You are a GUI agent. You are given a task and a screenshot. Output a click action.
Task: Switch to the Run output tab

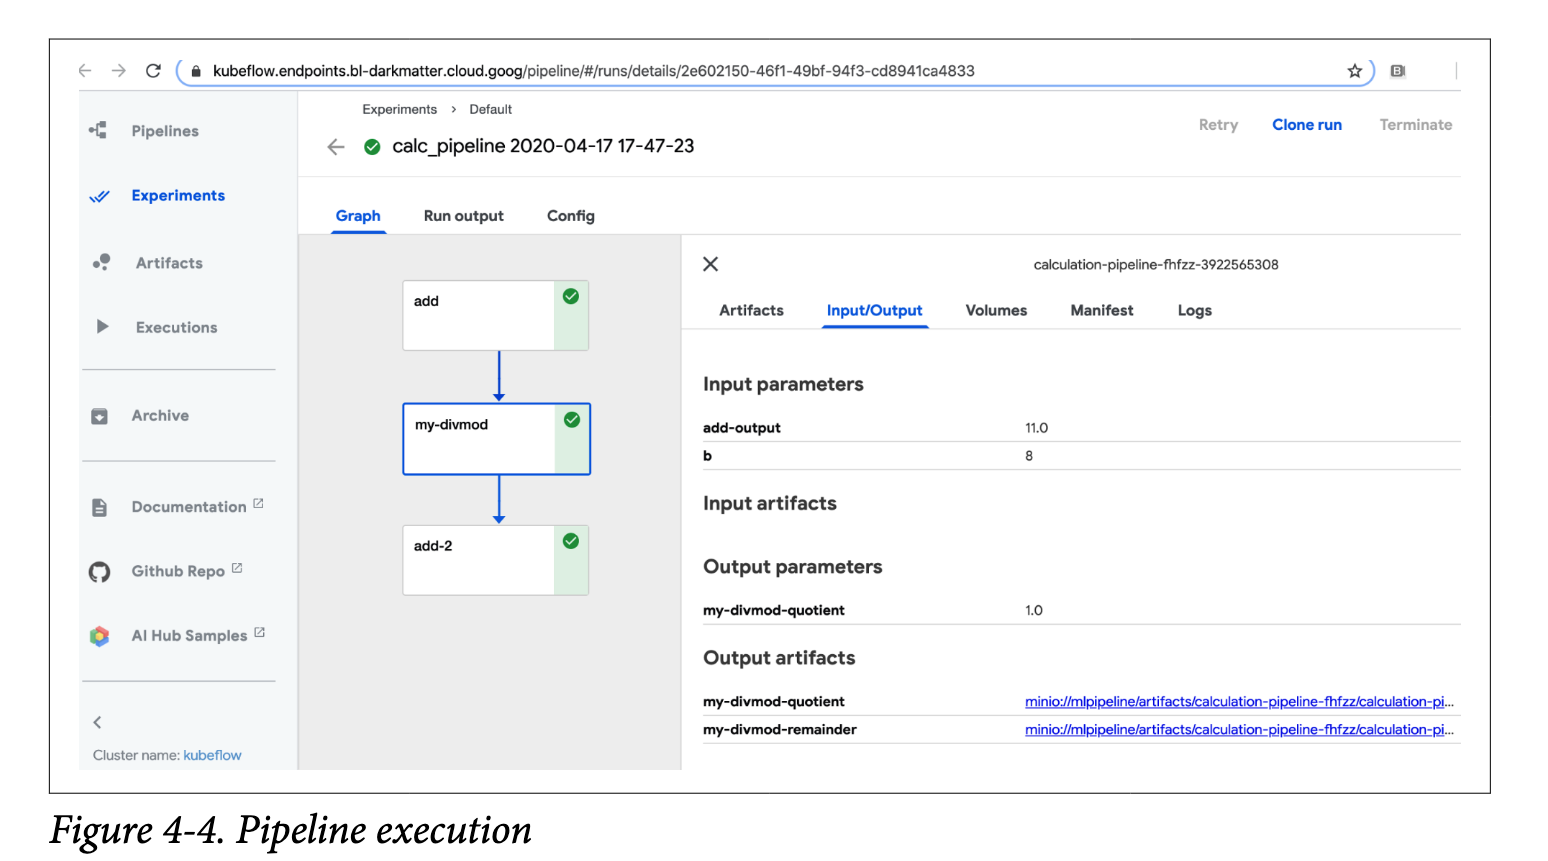[463, 216]
